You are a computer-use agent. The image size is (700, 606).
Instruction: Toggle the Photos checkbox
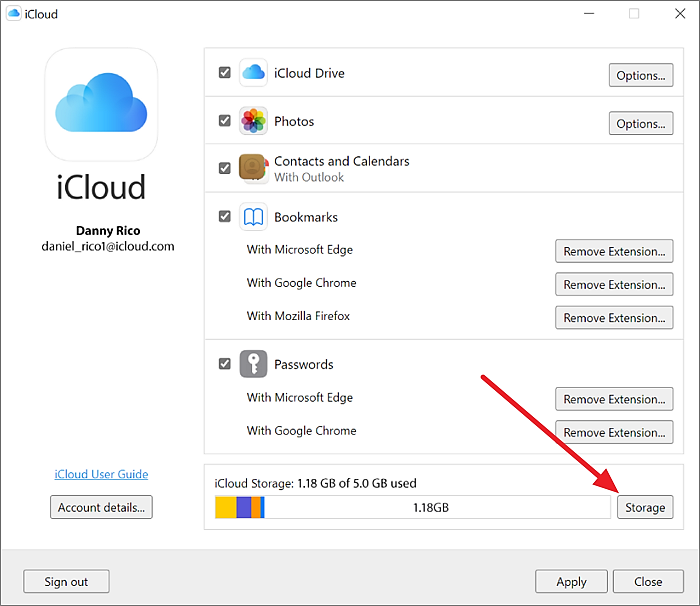[225, 121]
